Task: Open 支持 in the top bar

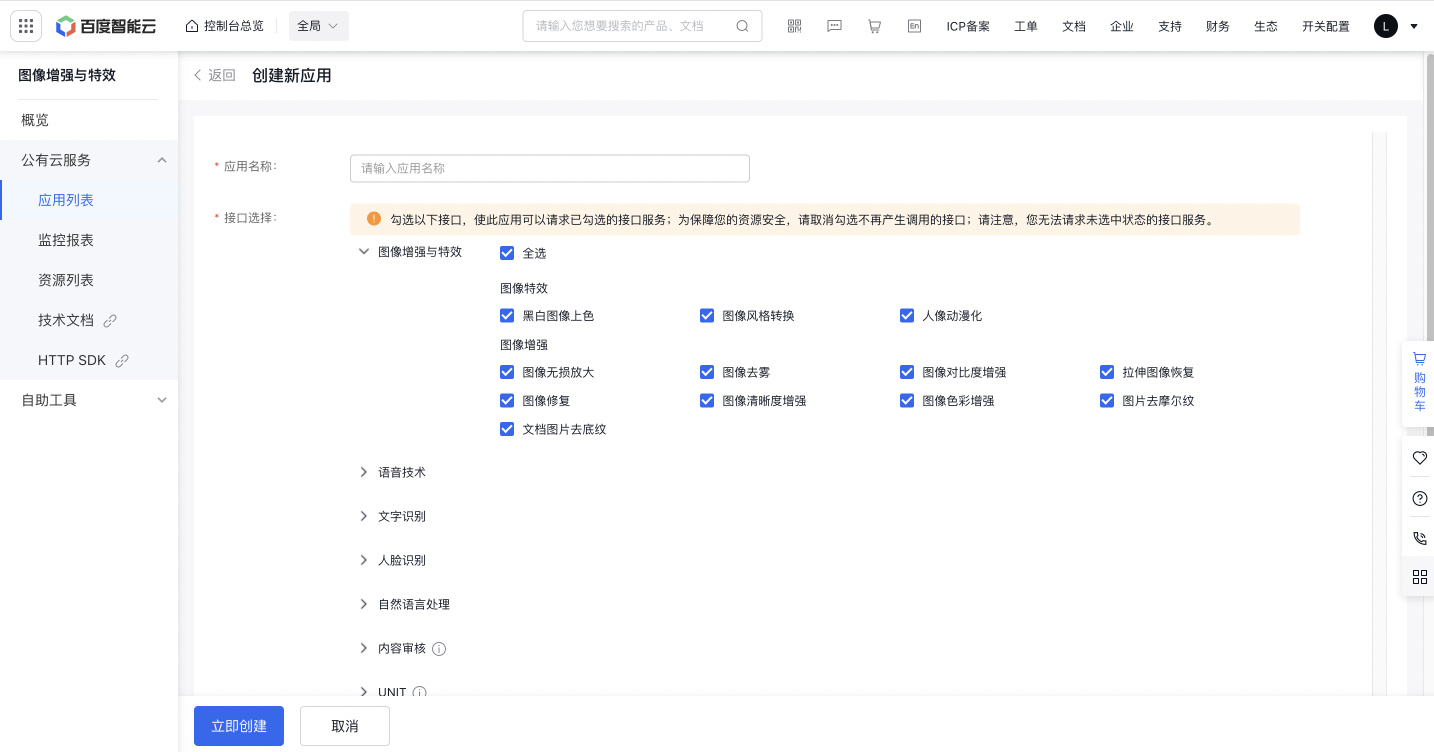Action: pos(1170,26)
